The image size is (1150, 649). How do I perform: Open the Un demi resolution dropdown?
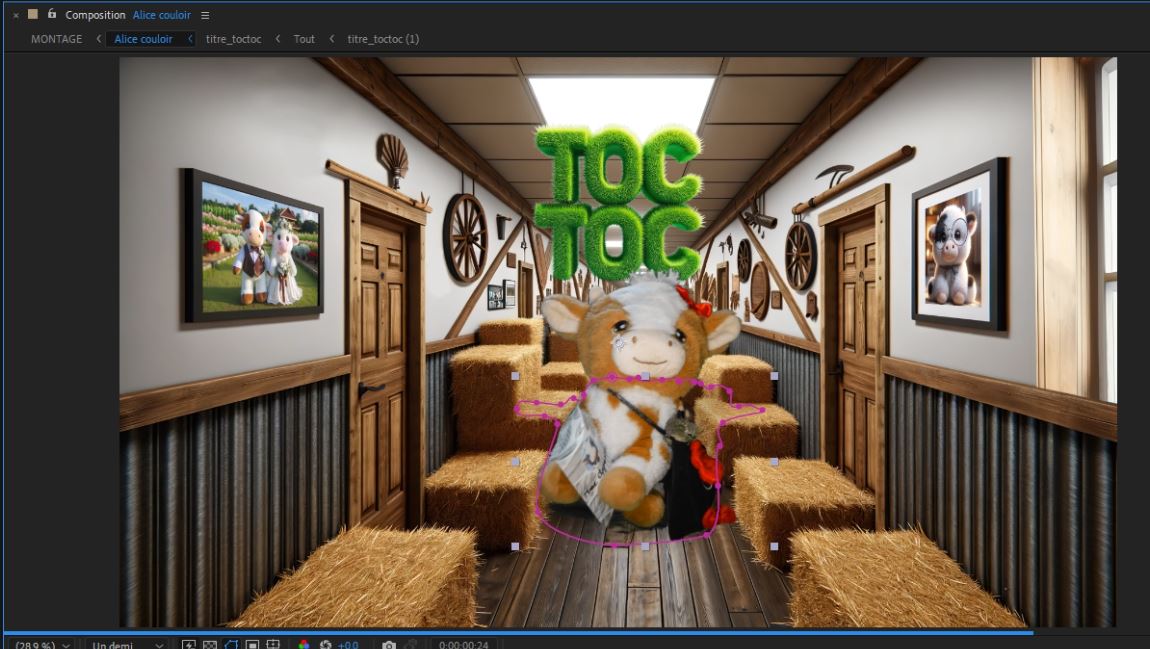126,644
